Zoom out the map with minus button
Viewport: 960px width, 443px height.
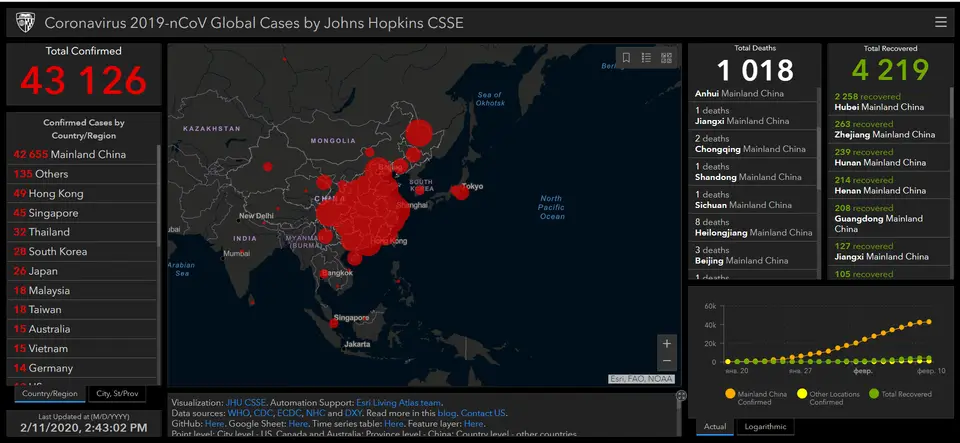tap(667, 361)
